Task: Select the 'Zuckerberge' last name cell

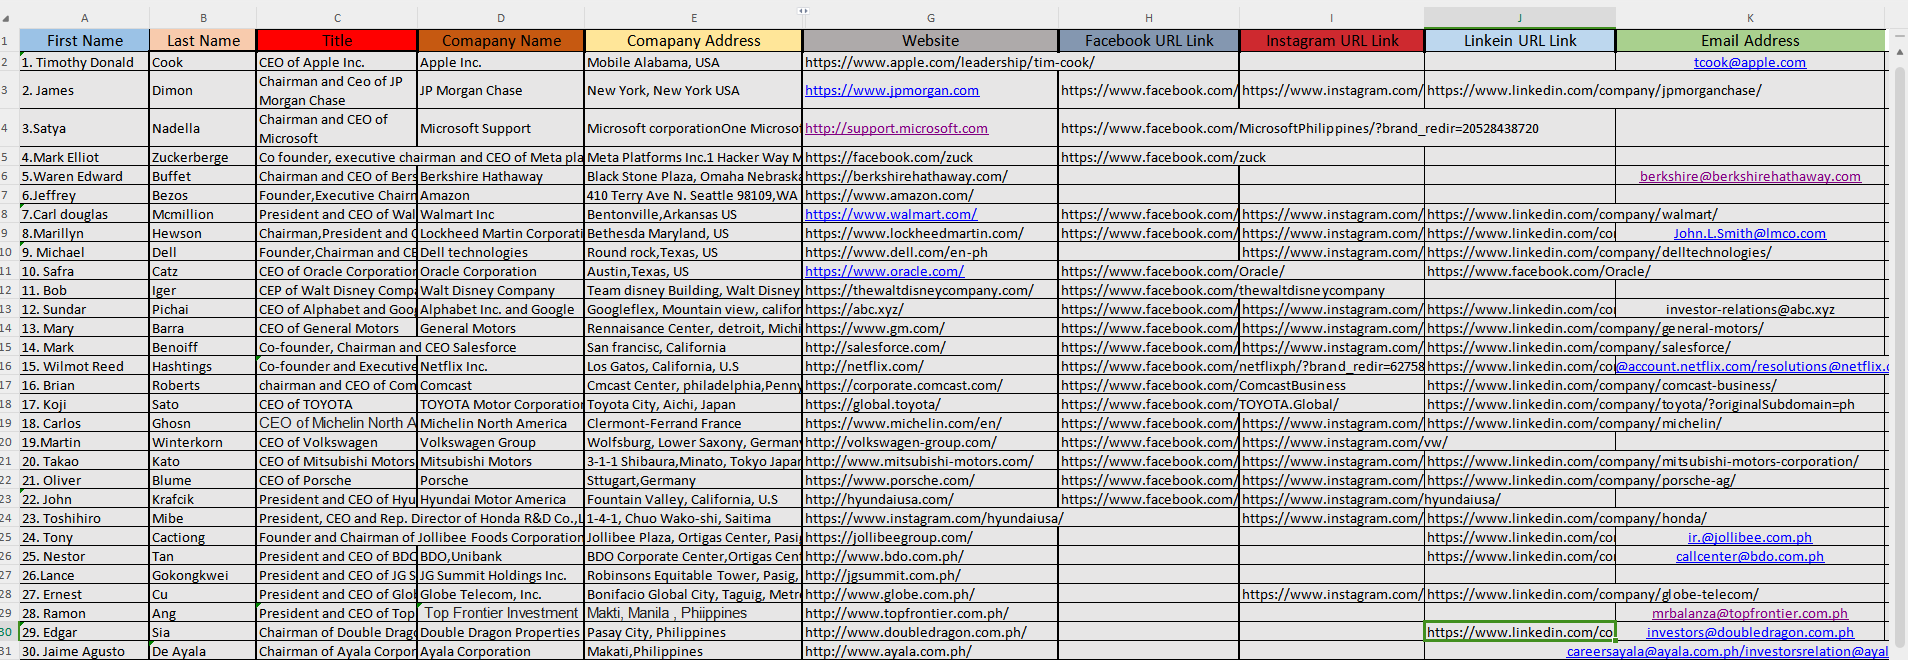Action: tap(203, 157)
